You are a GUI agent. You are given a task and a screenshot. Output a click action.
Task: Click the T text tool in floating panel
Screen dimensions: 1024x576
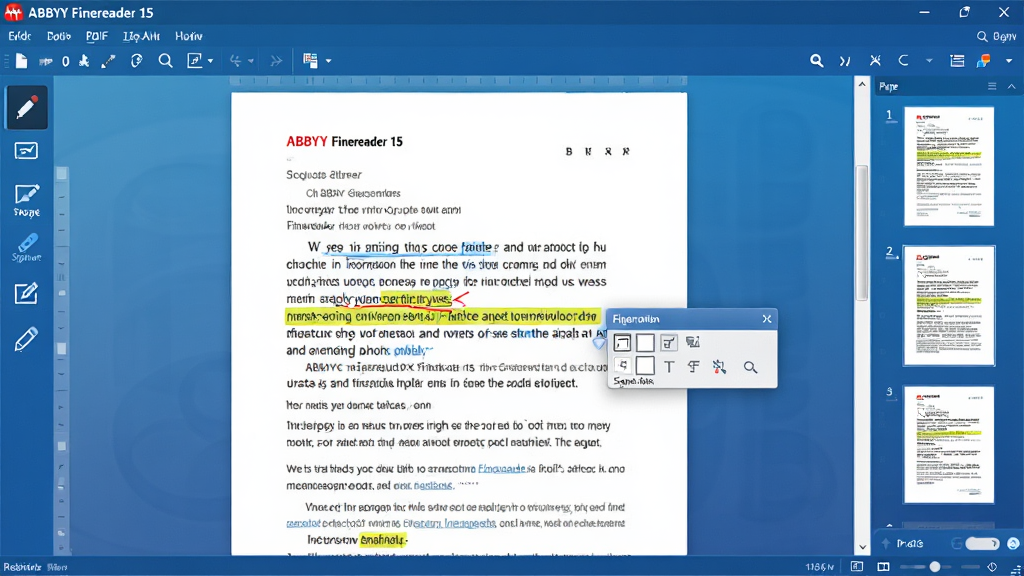(669, 367)
